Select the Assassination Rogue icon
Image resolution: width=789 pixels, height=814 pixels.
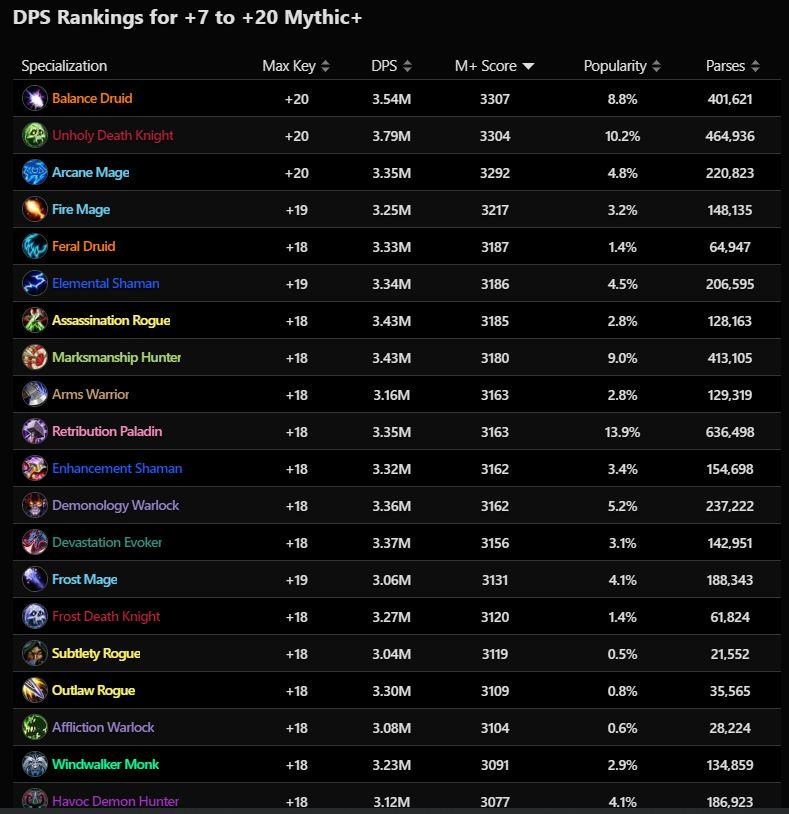(34, 320)
